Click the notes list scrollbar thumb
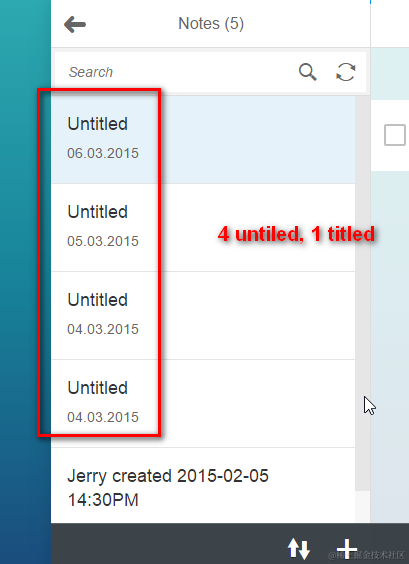The height and width of the screenshot is (564, 409). 363,293
